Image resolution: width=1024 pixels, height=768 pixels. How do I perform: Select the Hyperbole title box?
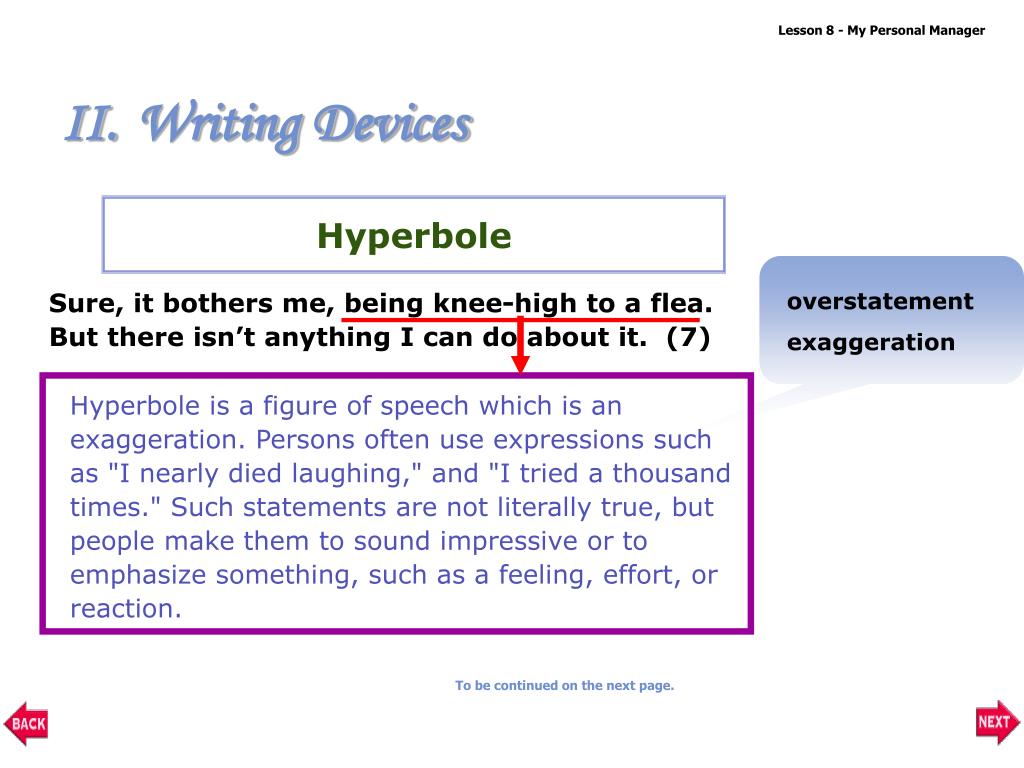[x=413, y=234]
